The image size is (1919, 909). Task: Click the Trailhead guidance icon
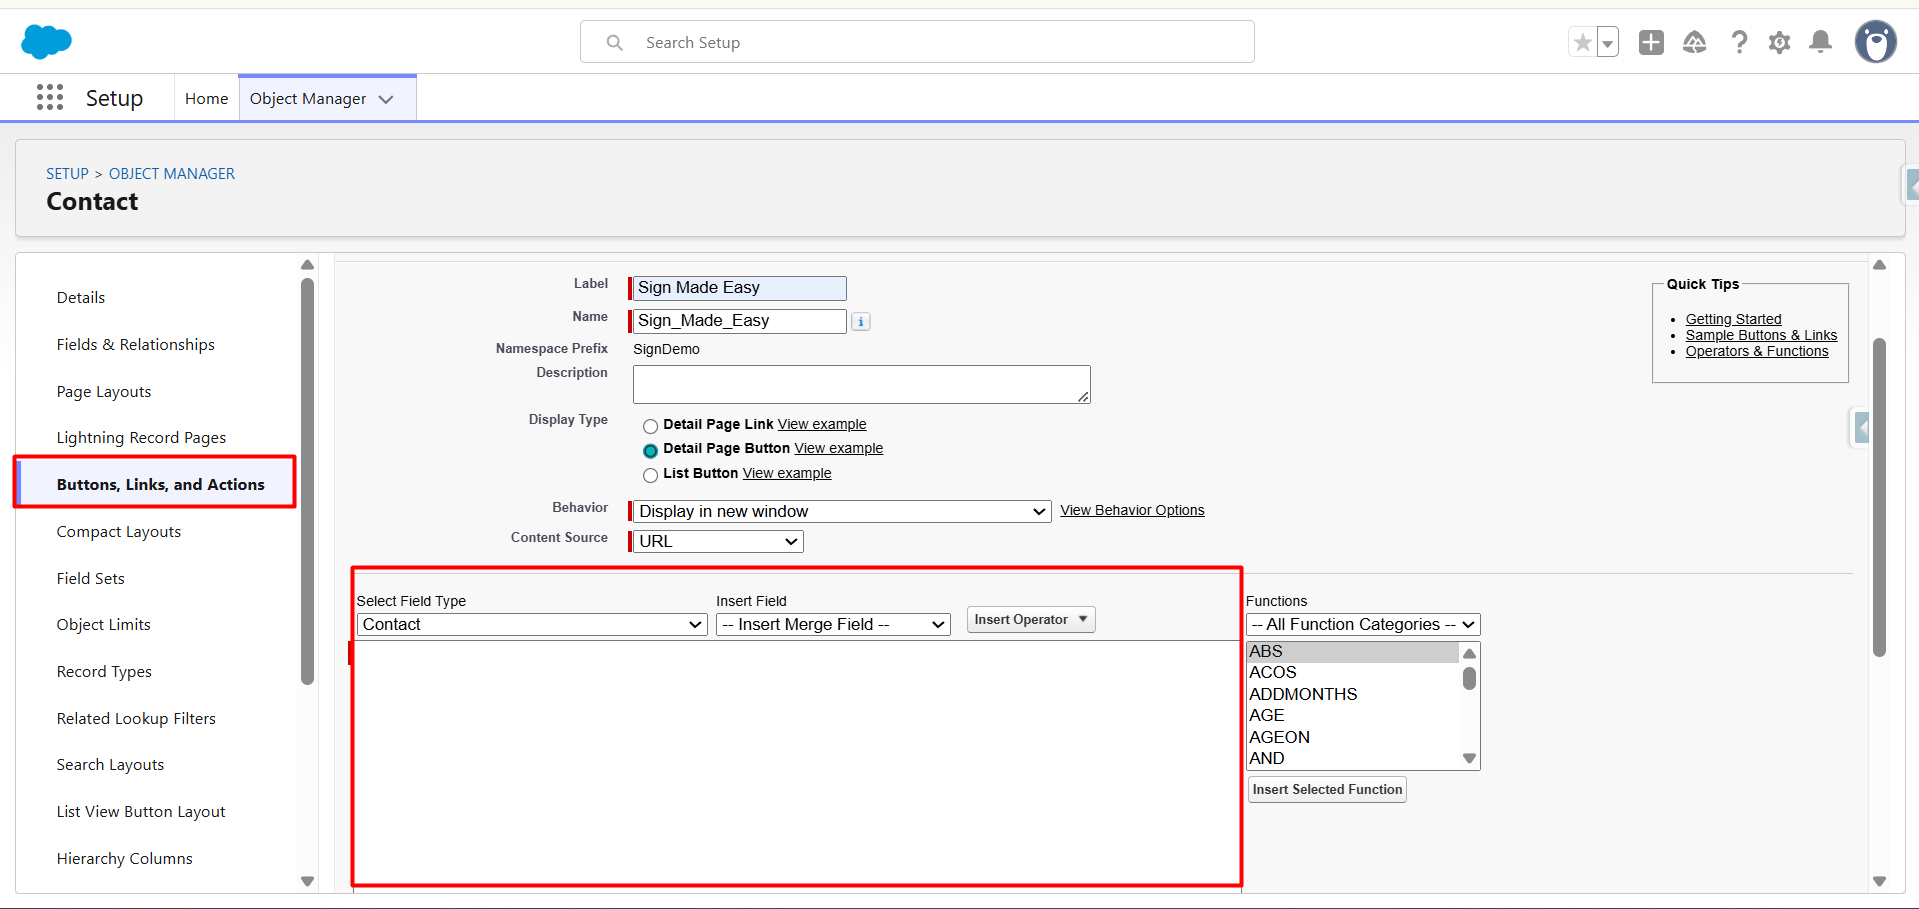1694,42
